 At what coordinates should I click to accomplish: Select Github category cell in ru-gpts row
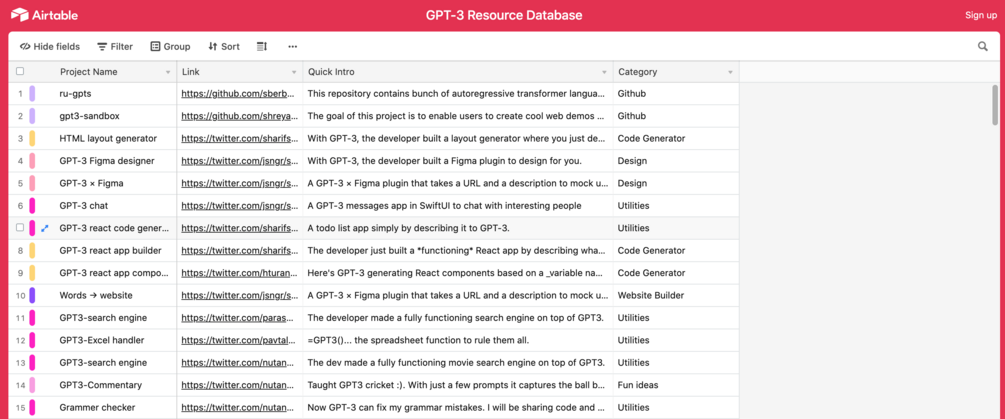pos(676,94)
